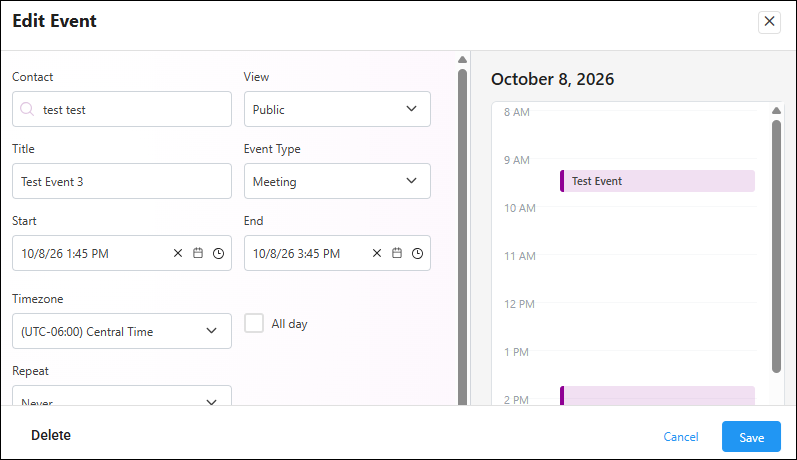The width and height of the screenshot is (797, 460).
Task: Click the 1 PM time label
Action: (x=516, y=352)
